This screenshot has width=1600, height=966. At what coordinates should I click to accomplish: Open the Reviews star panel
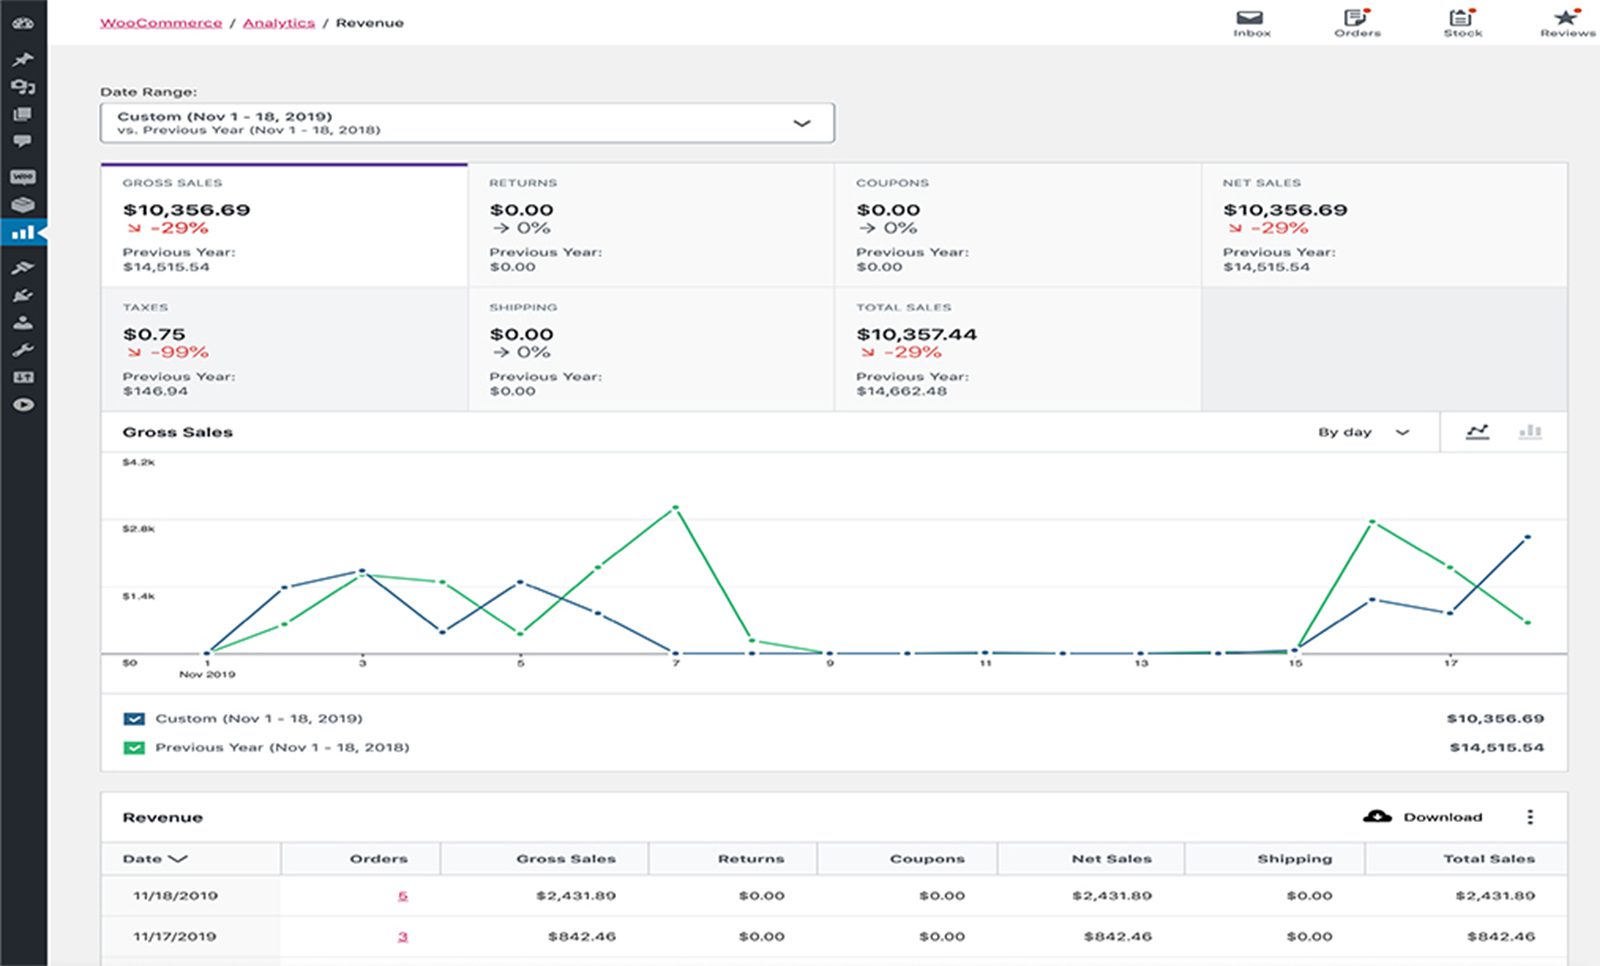1566,23
